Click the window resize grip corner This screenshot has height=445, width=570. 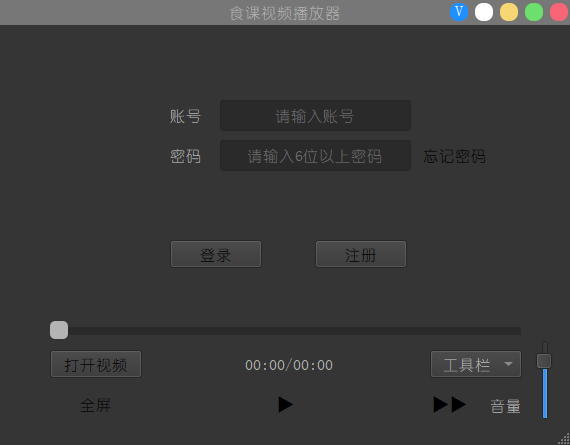click(x=564, y=439)
